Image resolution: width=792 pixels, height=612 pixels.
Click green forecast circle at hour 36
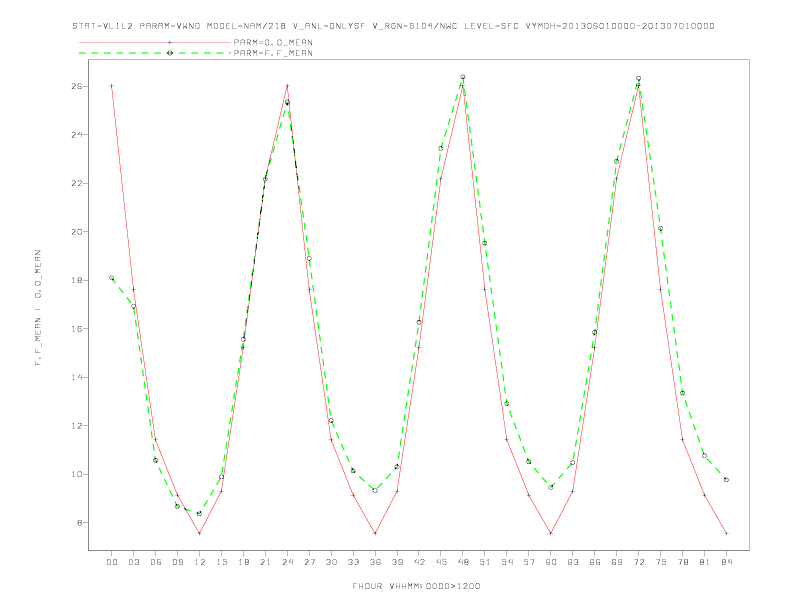pos(375,490)
